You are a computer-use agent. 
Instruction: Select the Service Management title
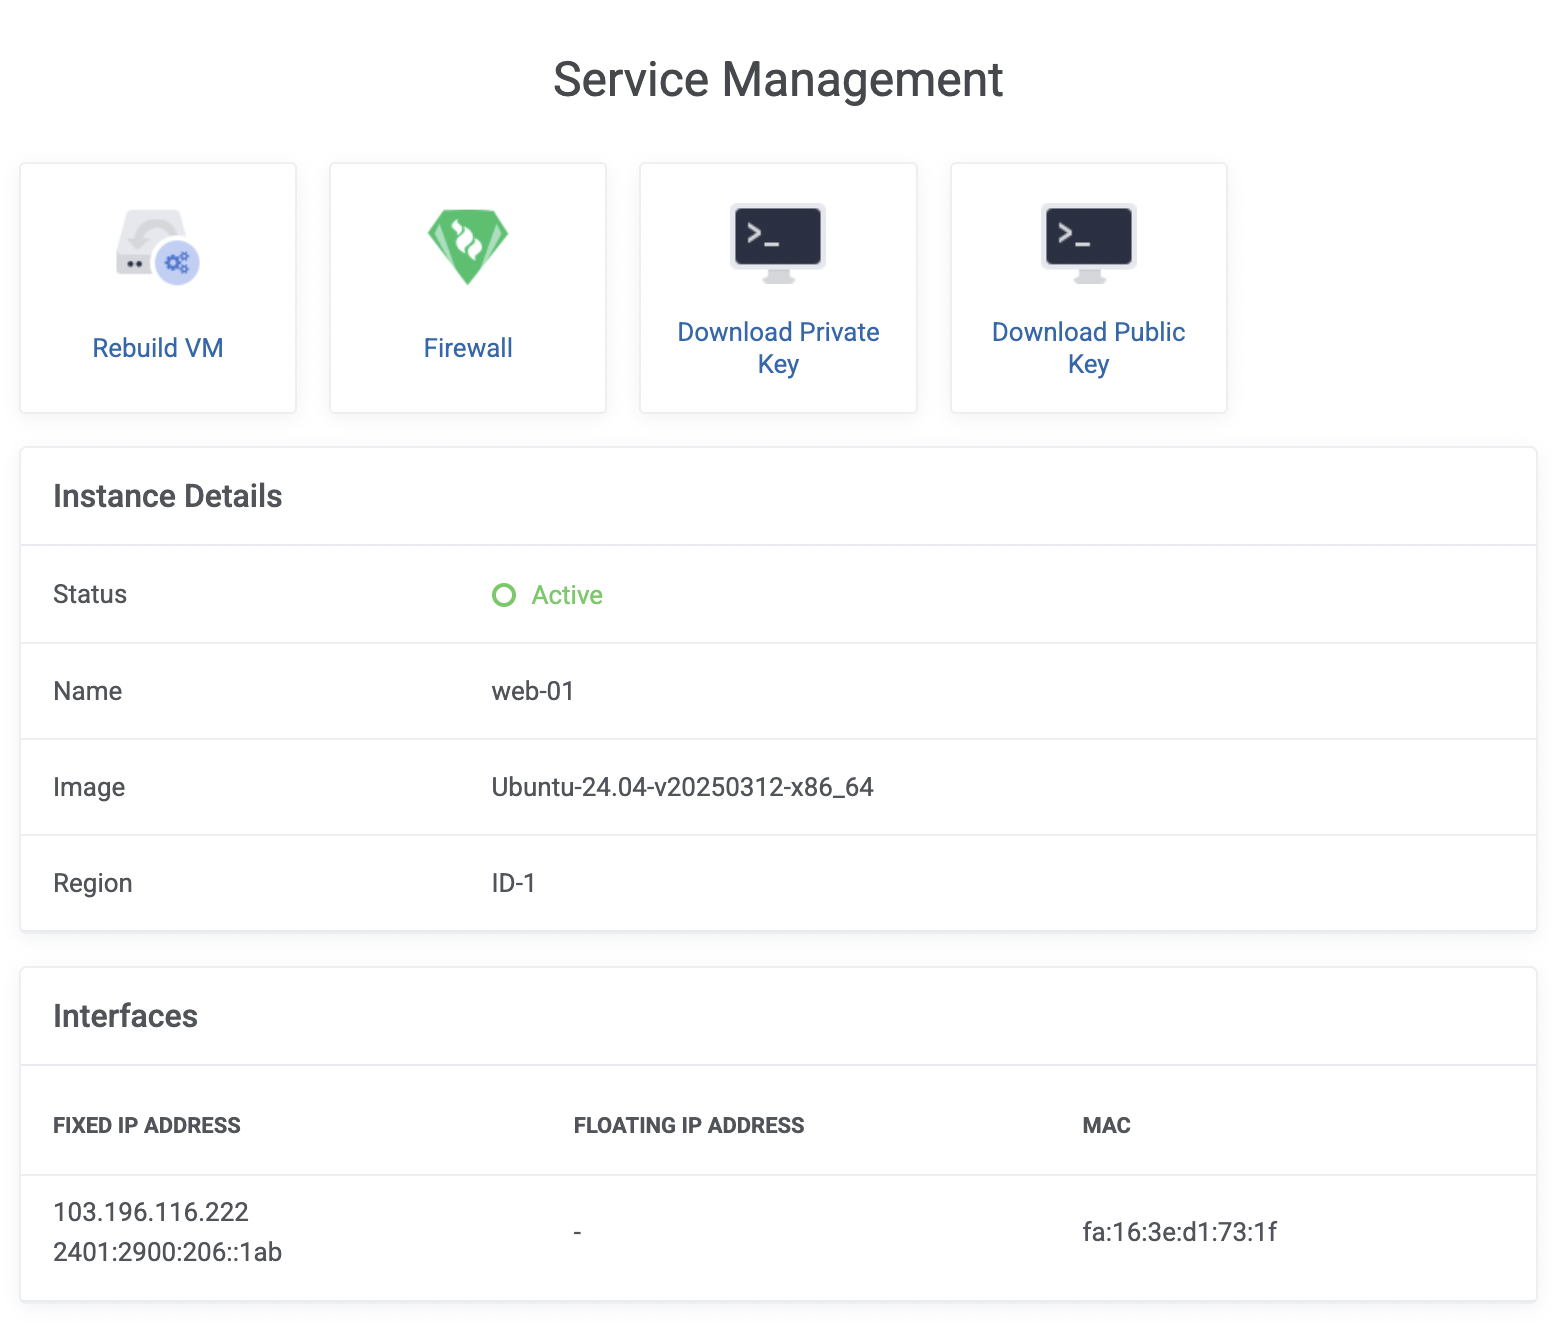coord(778,79)
